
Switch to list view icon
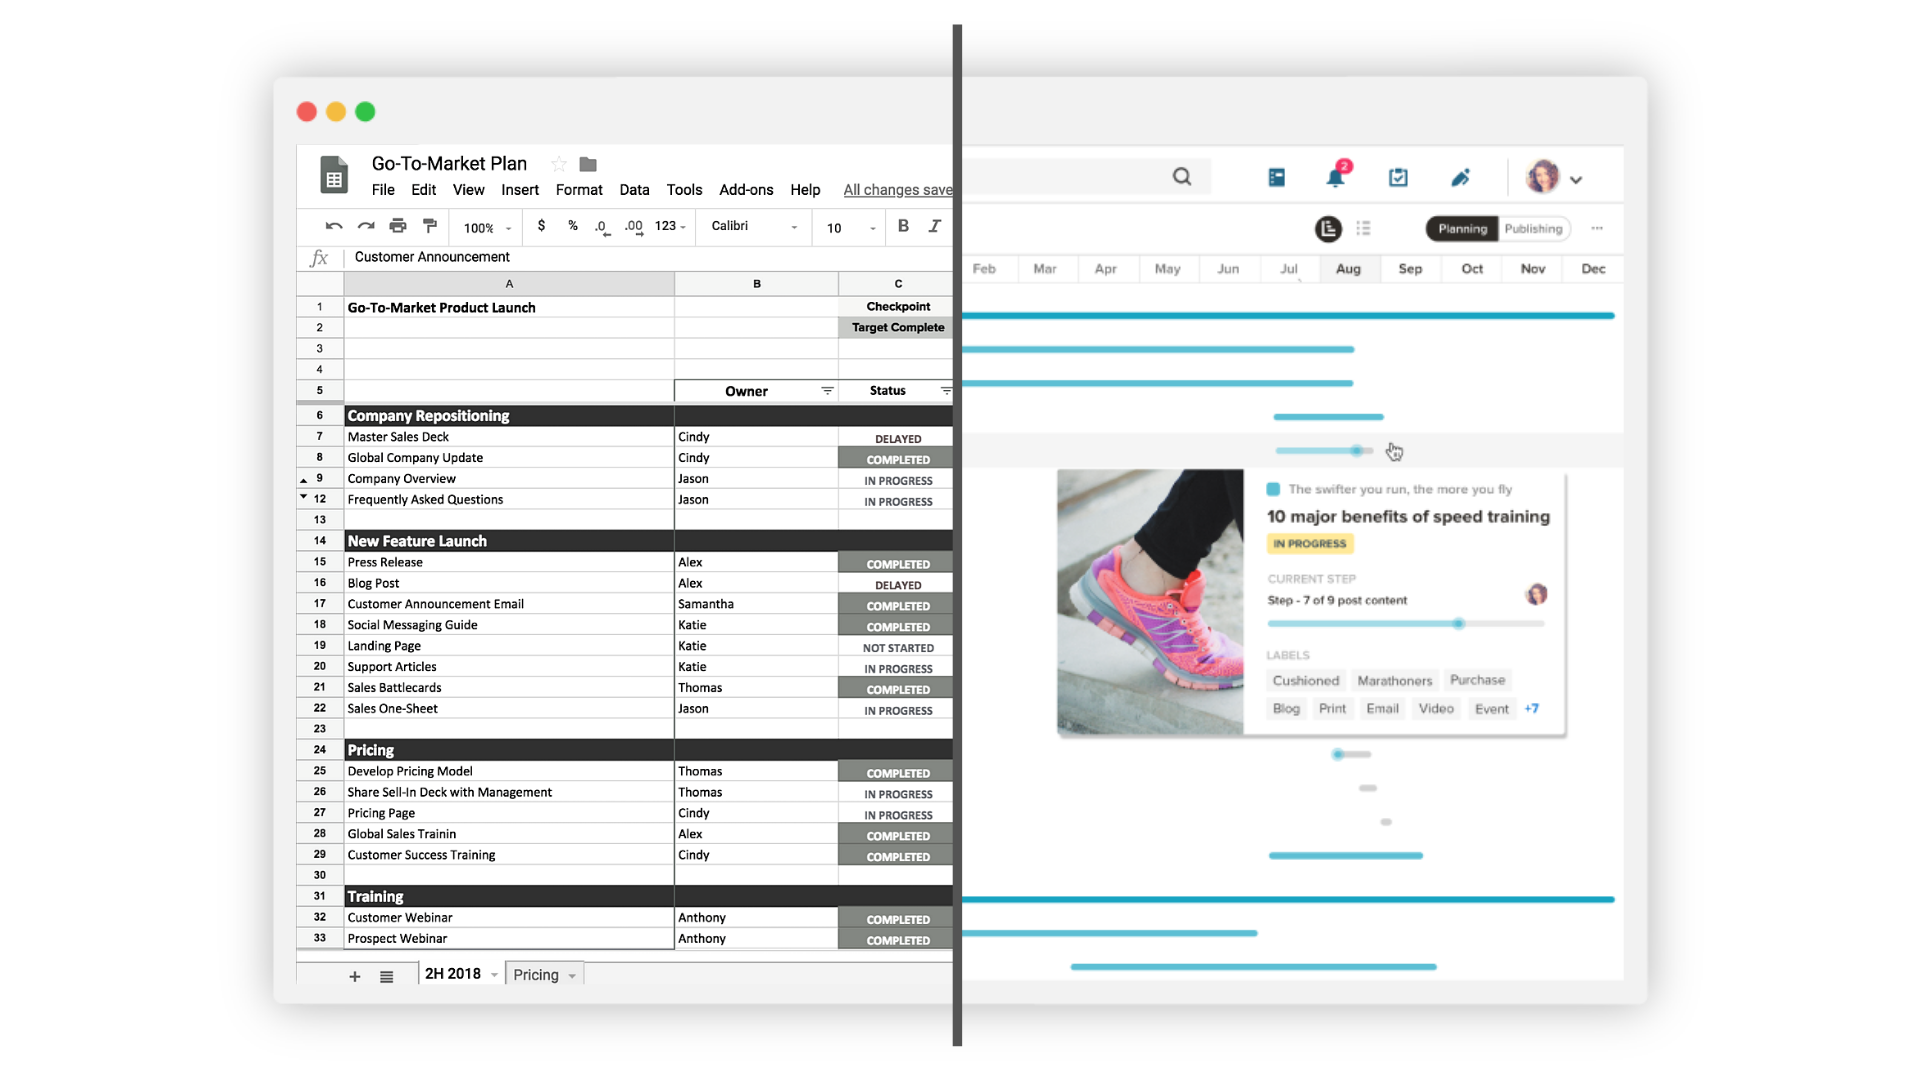1363,229
